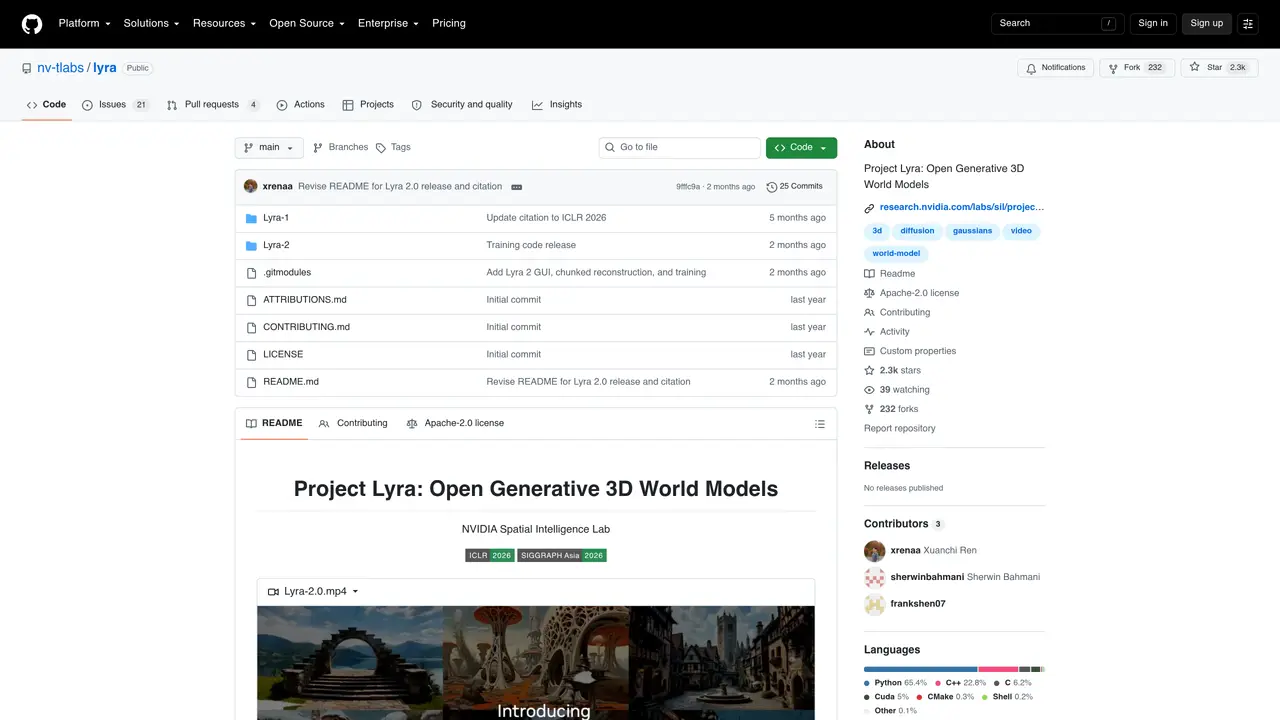
Task: Click the Python segment of languages bar
Action: (x=920, y=669)
